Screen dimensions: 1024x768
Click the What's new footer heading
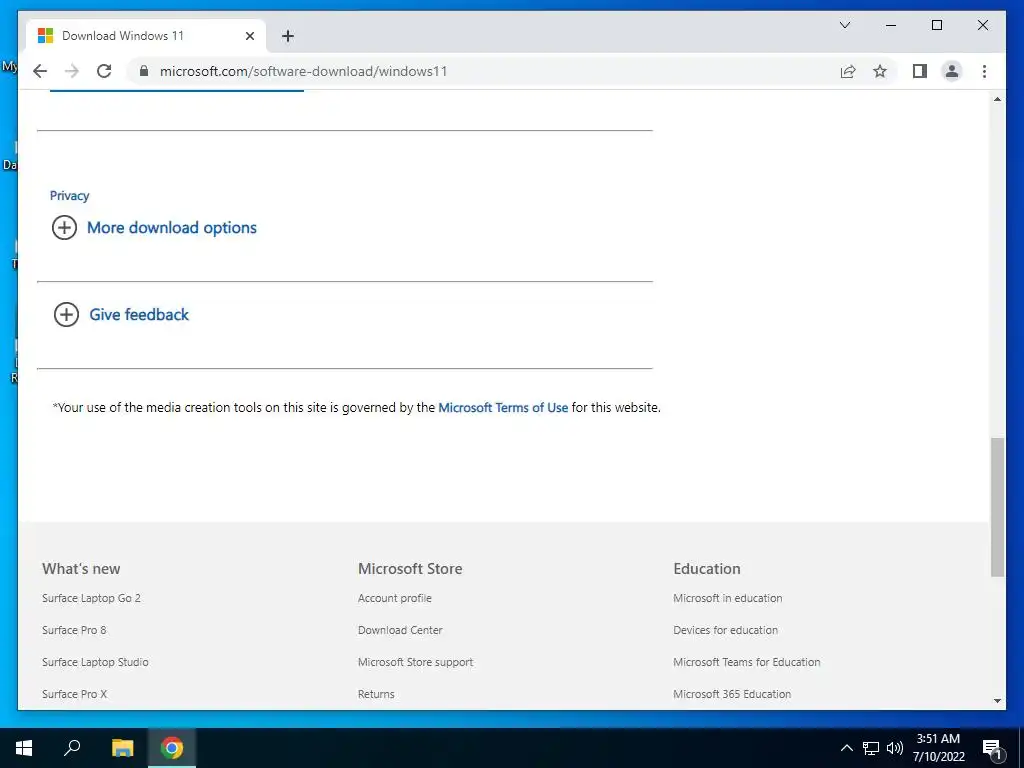click(x=81, y=569)
